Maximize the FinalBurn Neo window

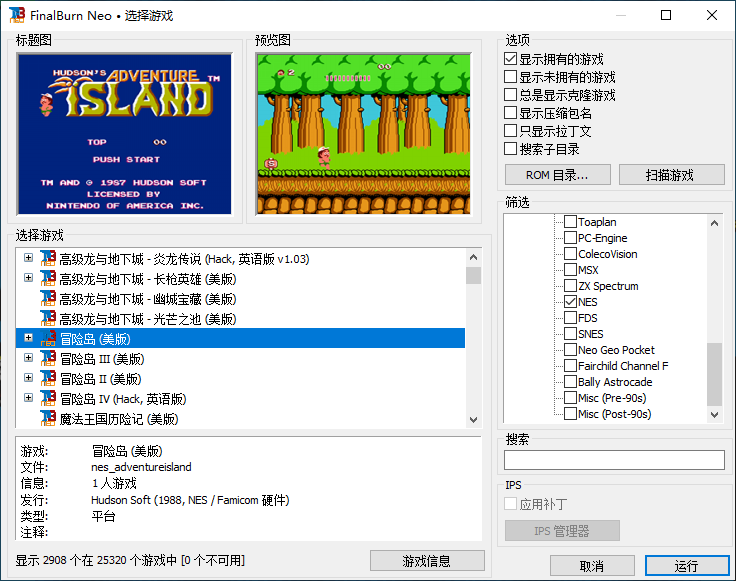(666, 15)
